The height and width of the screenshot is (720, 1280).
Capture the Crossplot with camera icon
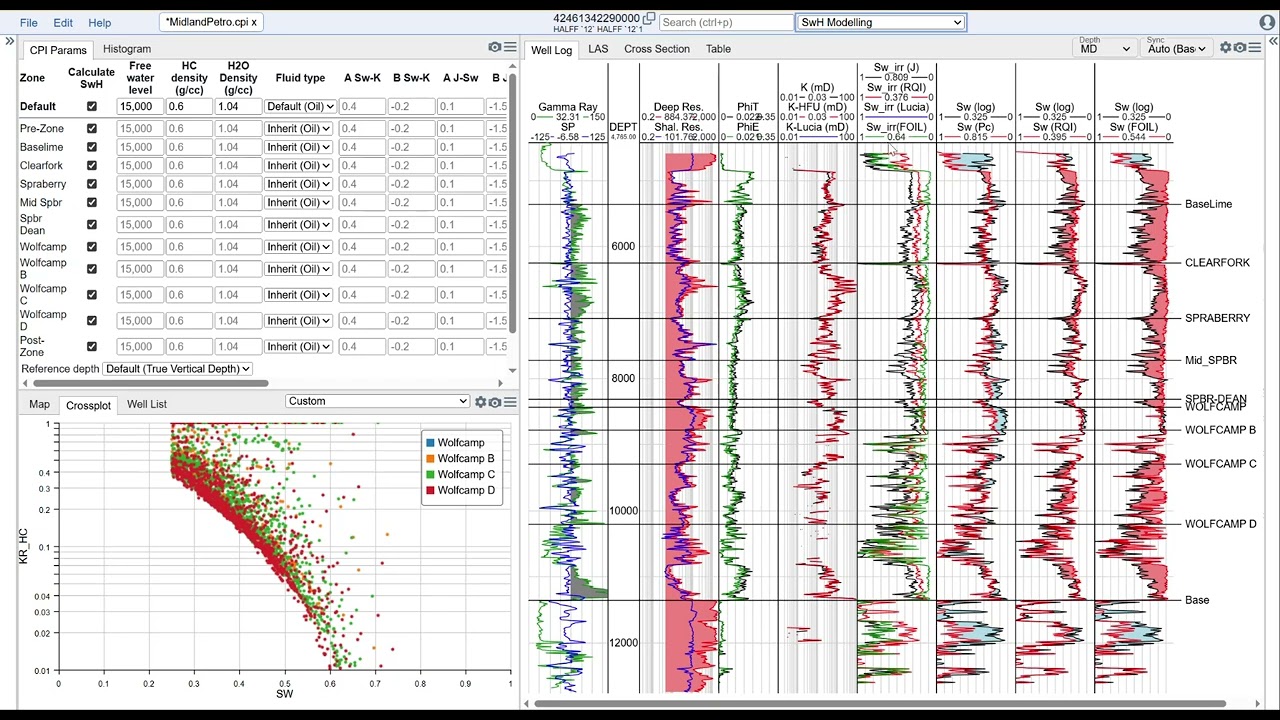(x=494, y=402)
